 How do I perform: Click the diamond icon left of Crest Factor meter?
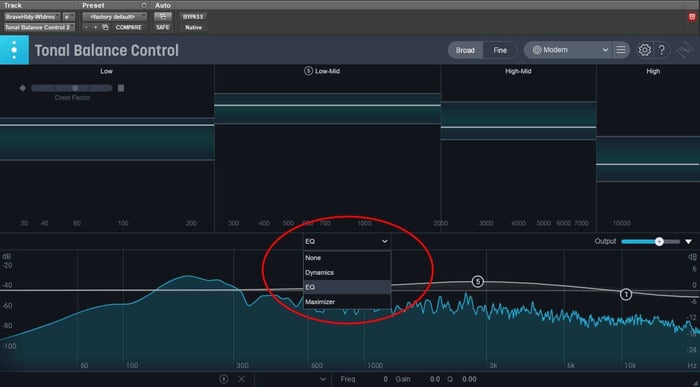click(22, 88)
